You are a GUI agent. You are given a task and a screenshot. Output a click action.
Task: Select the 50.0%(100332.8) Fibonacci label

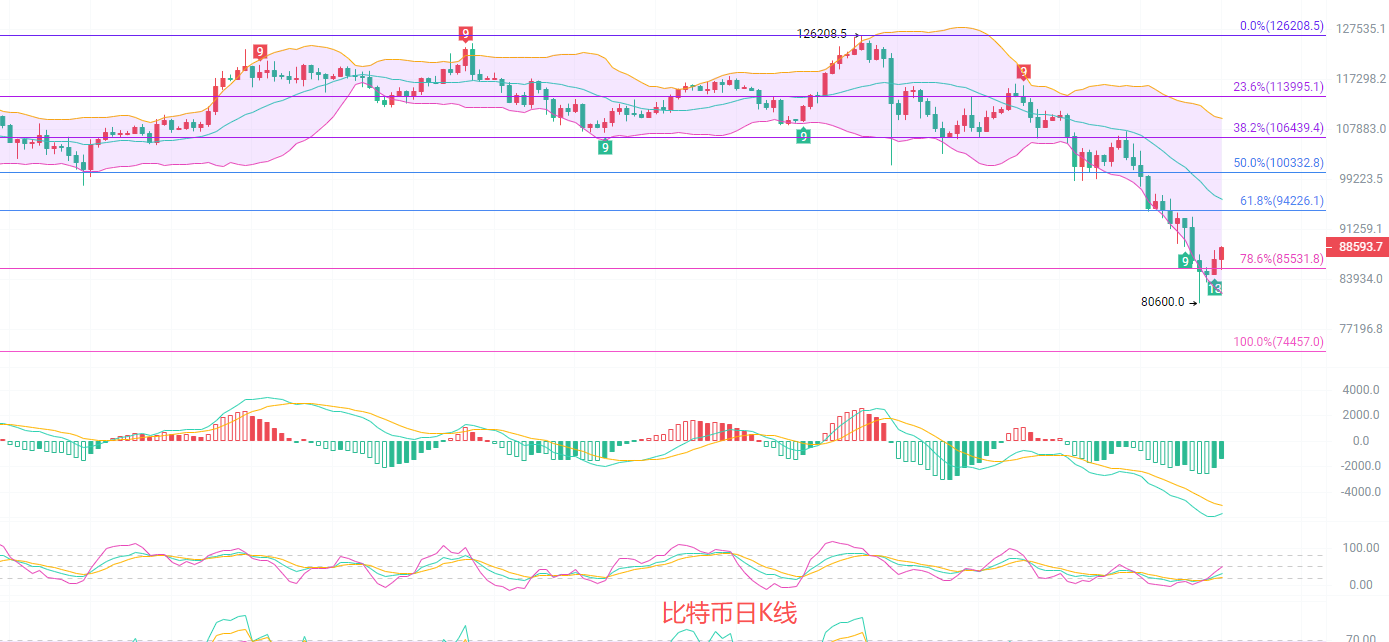click(x=1278, y=162)
